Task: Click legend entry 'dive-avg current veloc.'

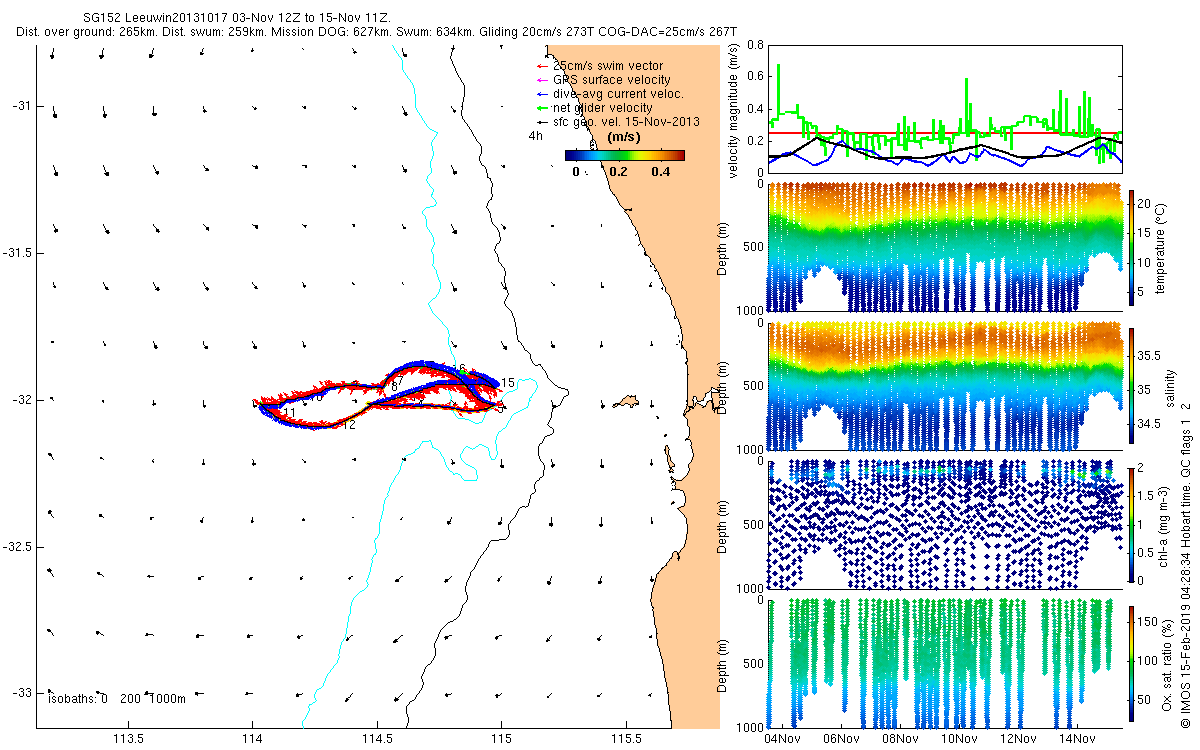Action: point(618,94)
